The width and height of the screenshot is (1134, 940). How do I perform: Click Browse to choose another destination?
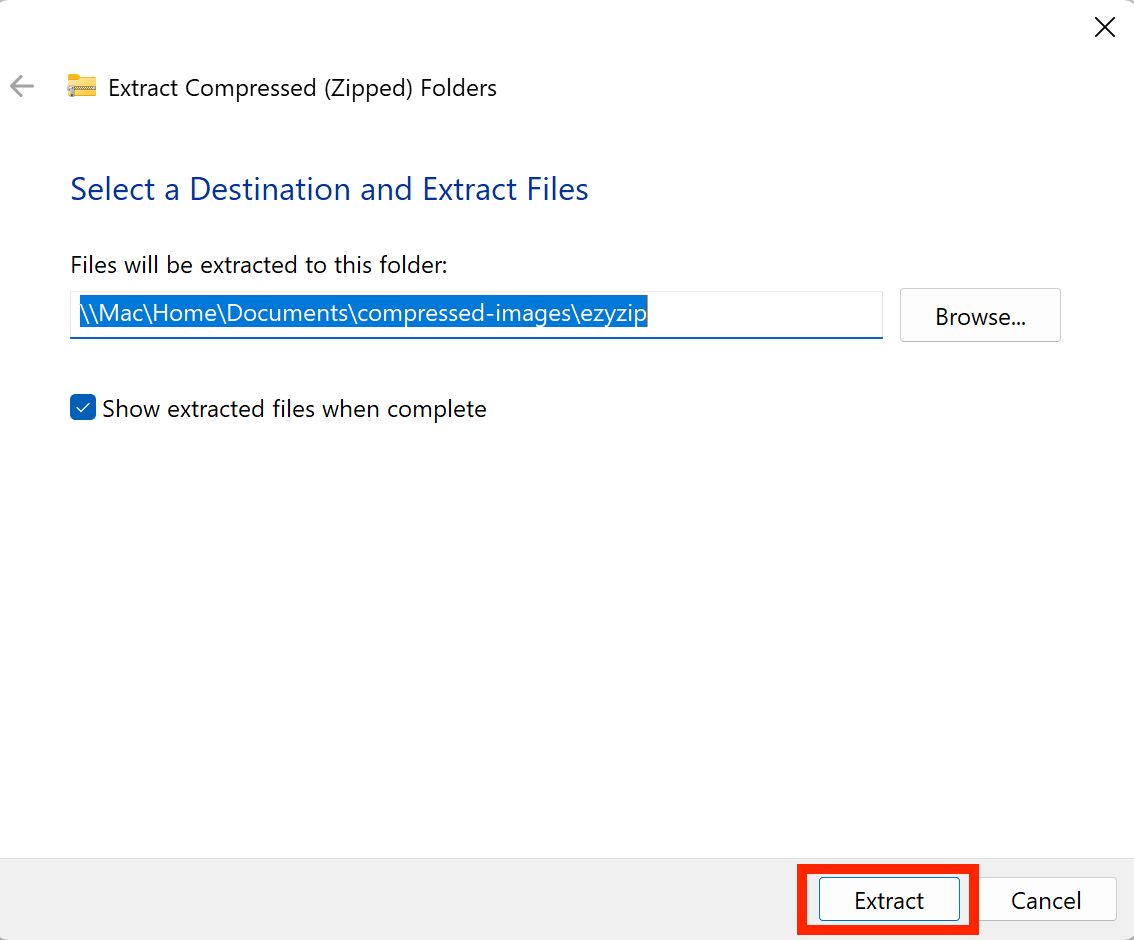(x=979, y=315)
